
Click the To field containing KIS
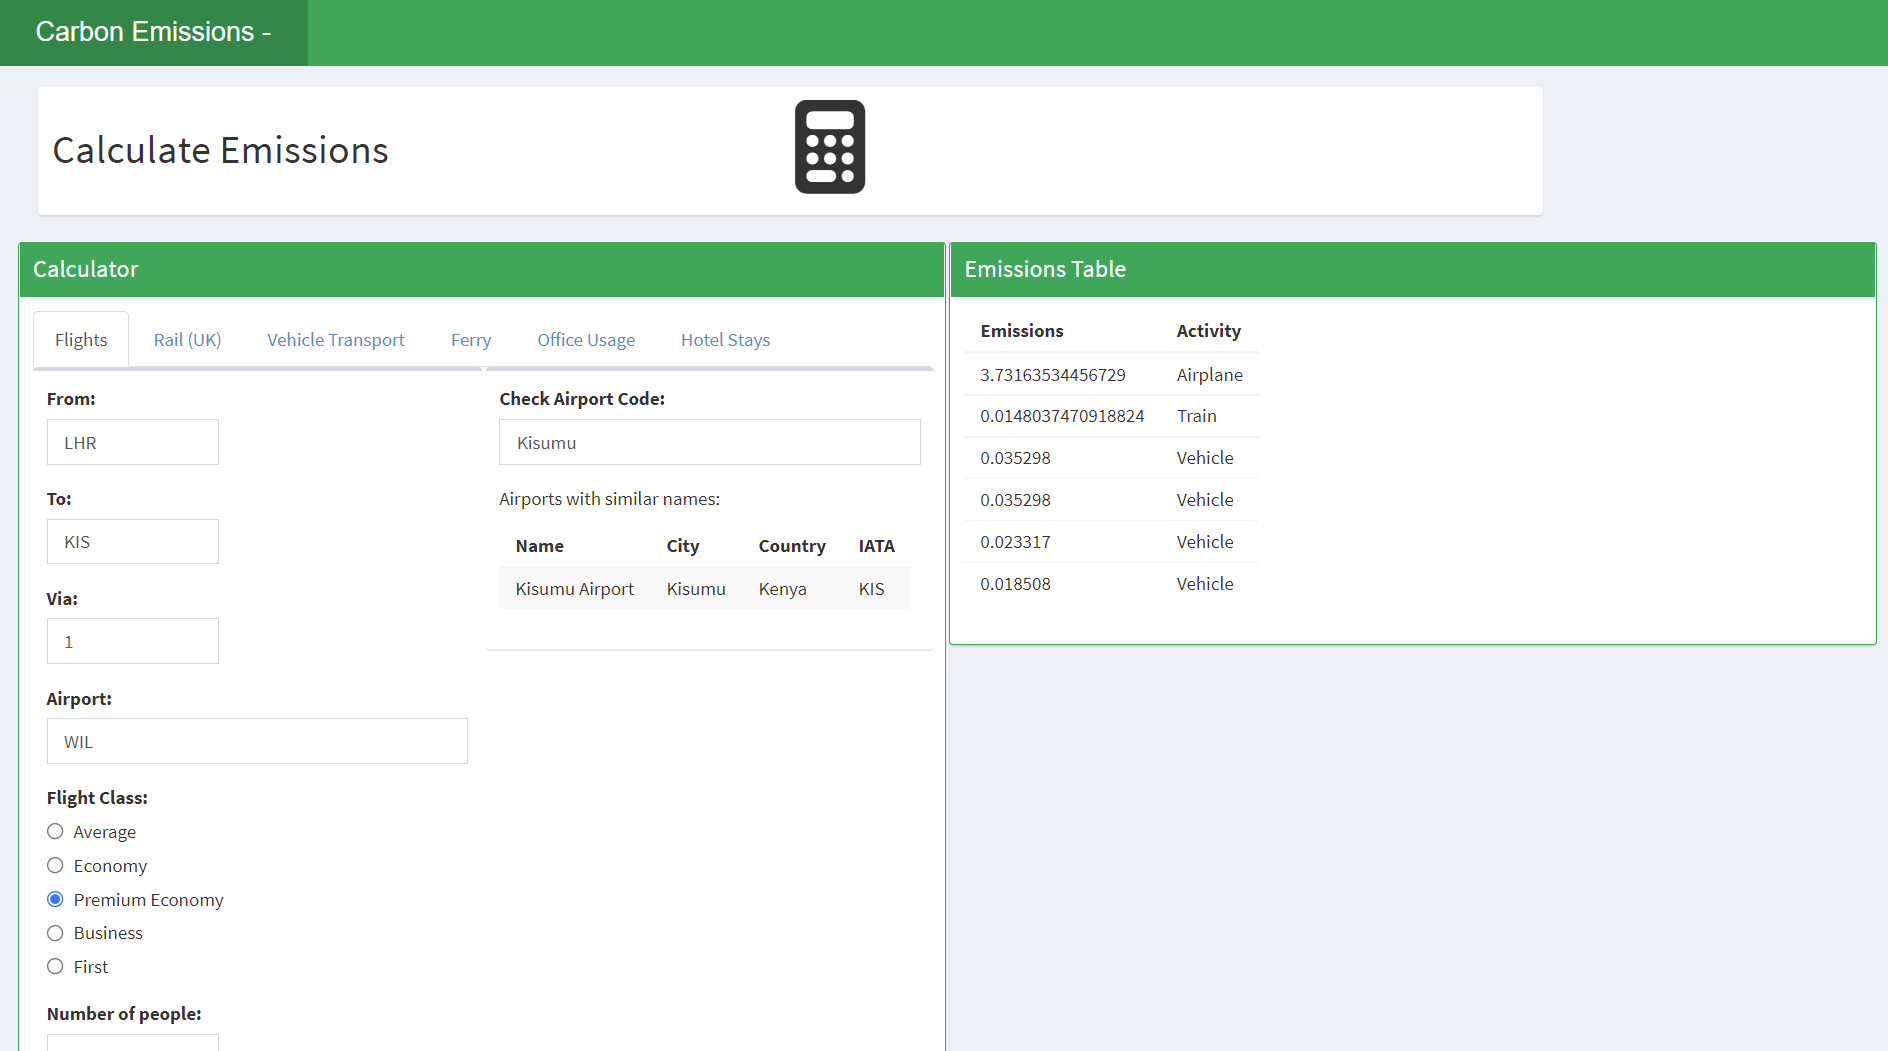pyautogui.click(x=133, y=541)
